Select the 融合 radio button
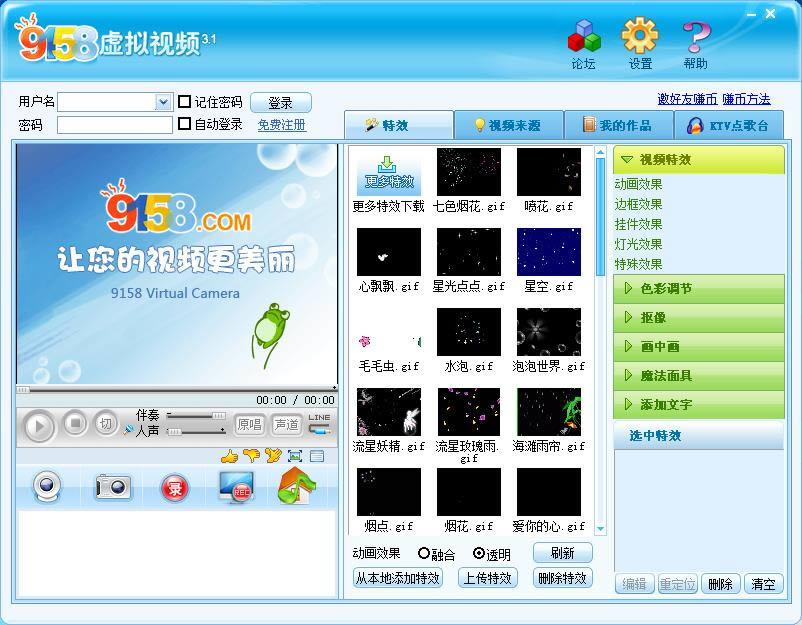 [x=424, y=553]
